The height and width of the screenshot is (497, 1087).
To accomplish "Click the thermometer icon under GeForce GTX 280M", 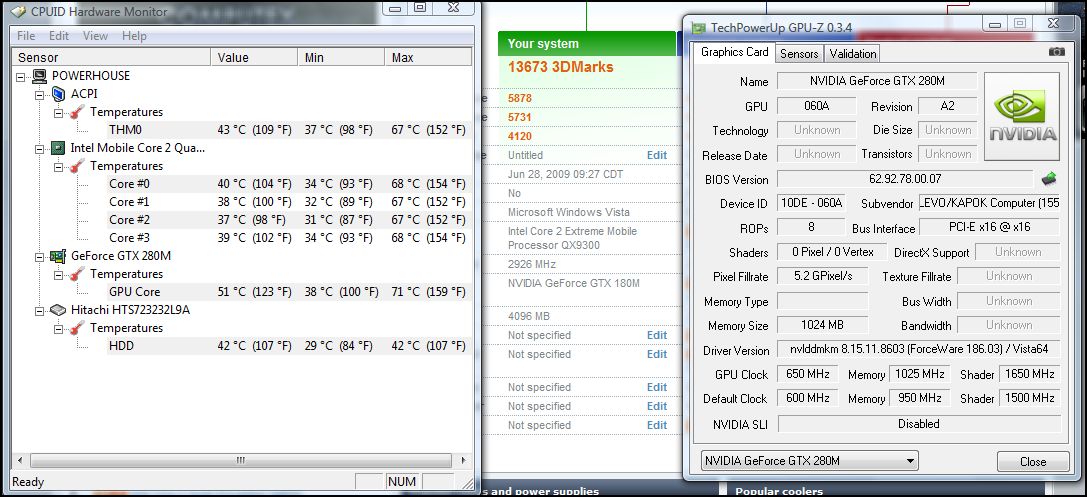I will click(77, 274).
